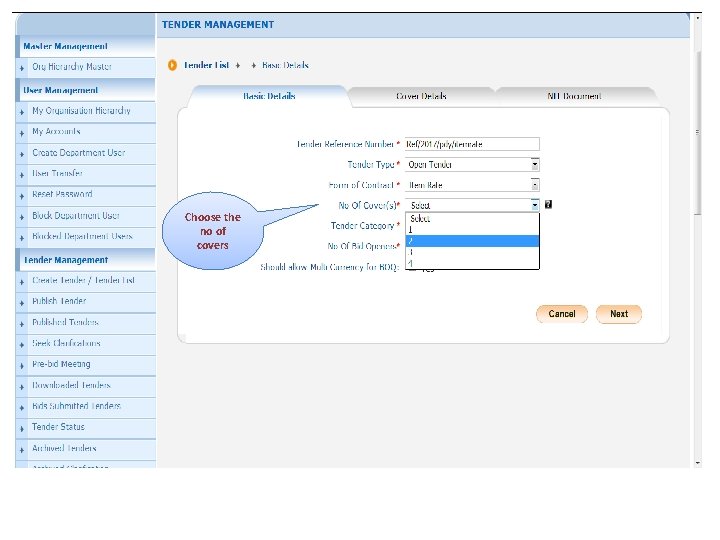Screen dimensions: 720x540
Task: Open My Accounts link
Action: point(56,131)
